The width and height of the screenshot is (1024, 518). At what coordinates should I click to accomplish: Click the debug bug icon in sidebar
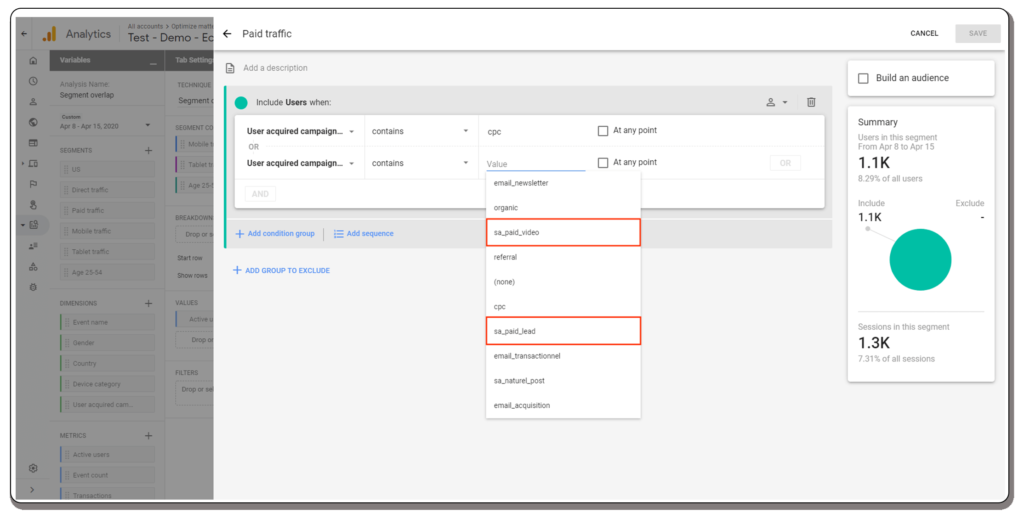tap(33, 287)
